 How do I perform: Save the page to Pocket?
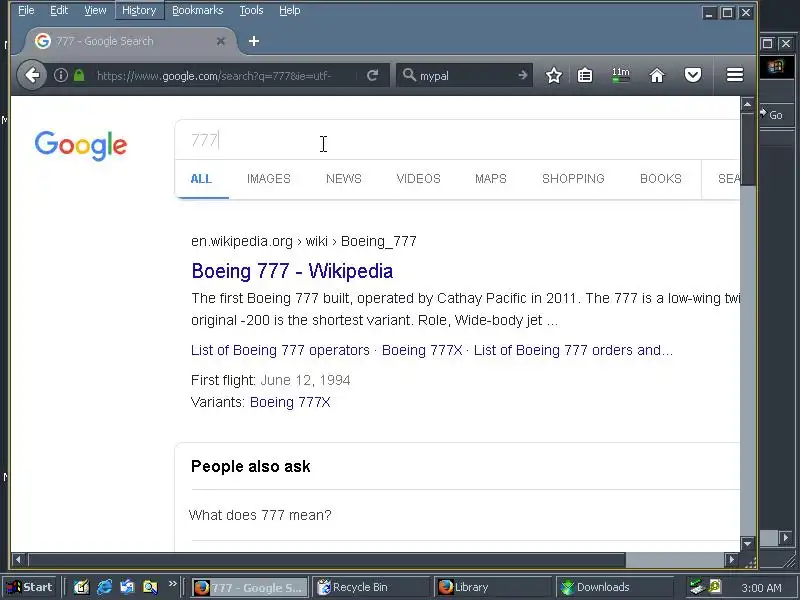click(x=692, y=76)
